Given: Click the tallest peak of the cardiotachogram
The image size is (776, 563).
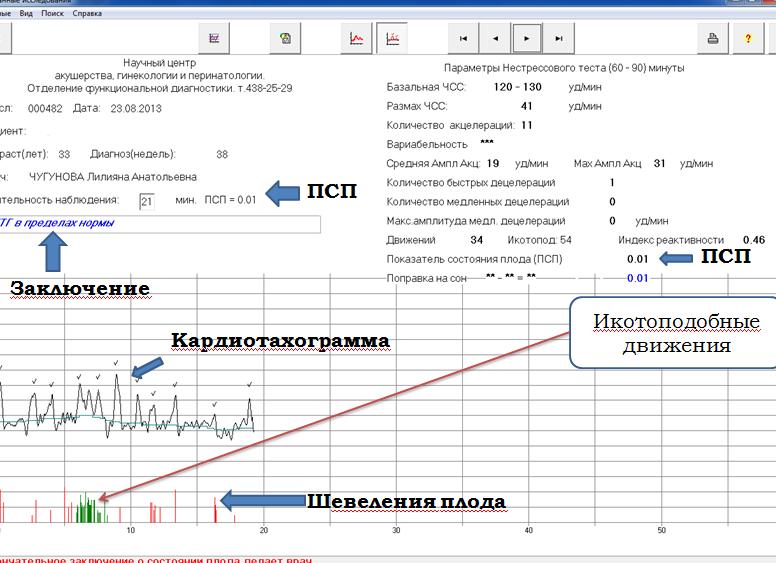Looking at the screenshot, I should point(117,377).
